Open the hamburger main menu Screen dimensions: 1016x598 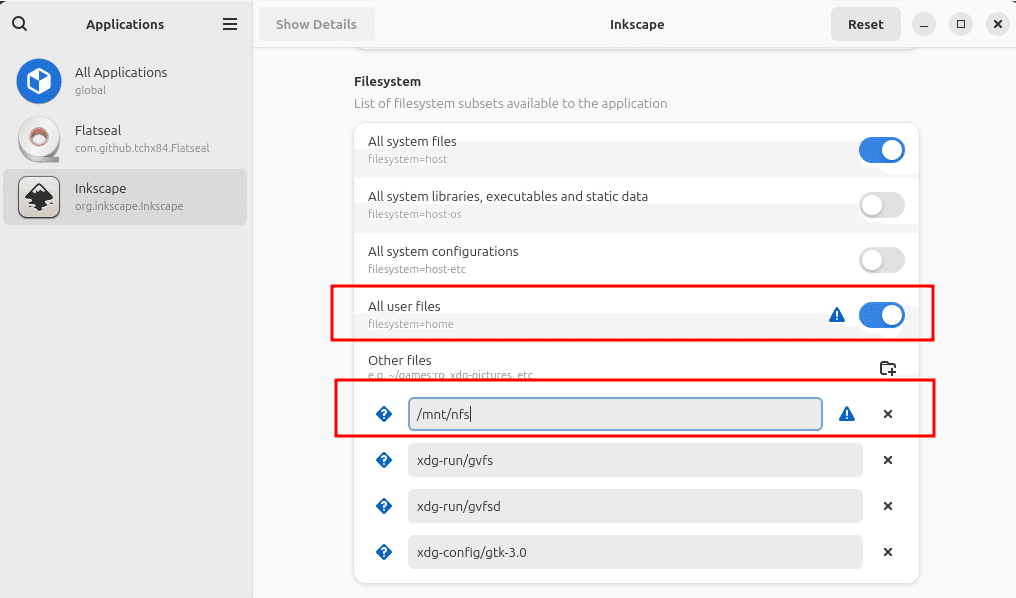coord(230,24)
